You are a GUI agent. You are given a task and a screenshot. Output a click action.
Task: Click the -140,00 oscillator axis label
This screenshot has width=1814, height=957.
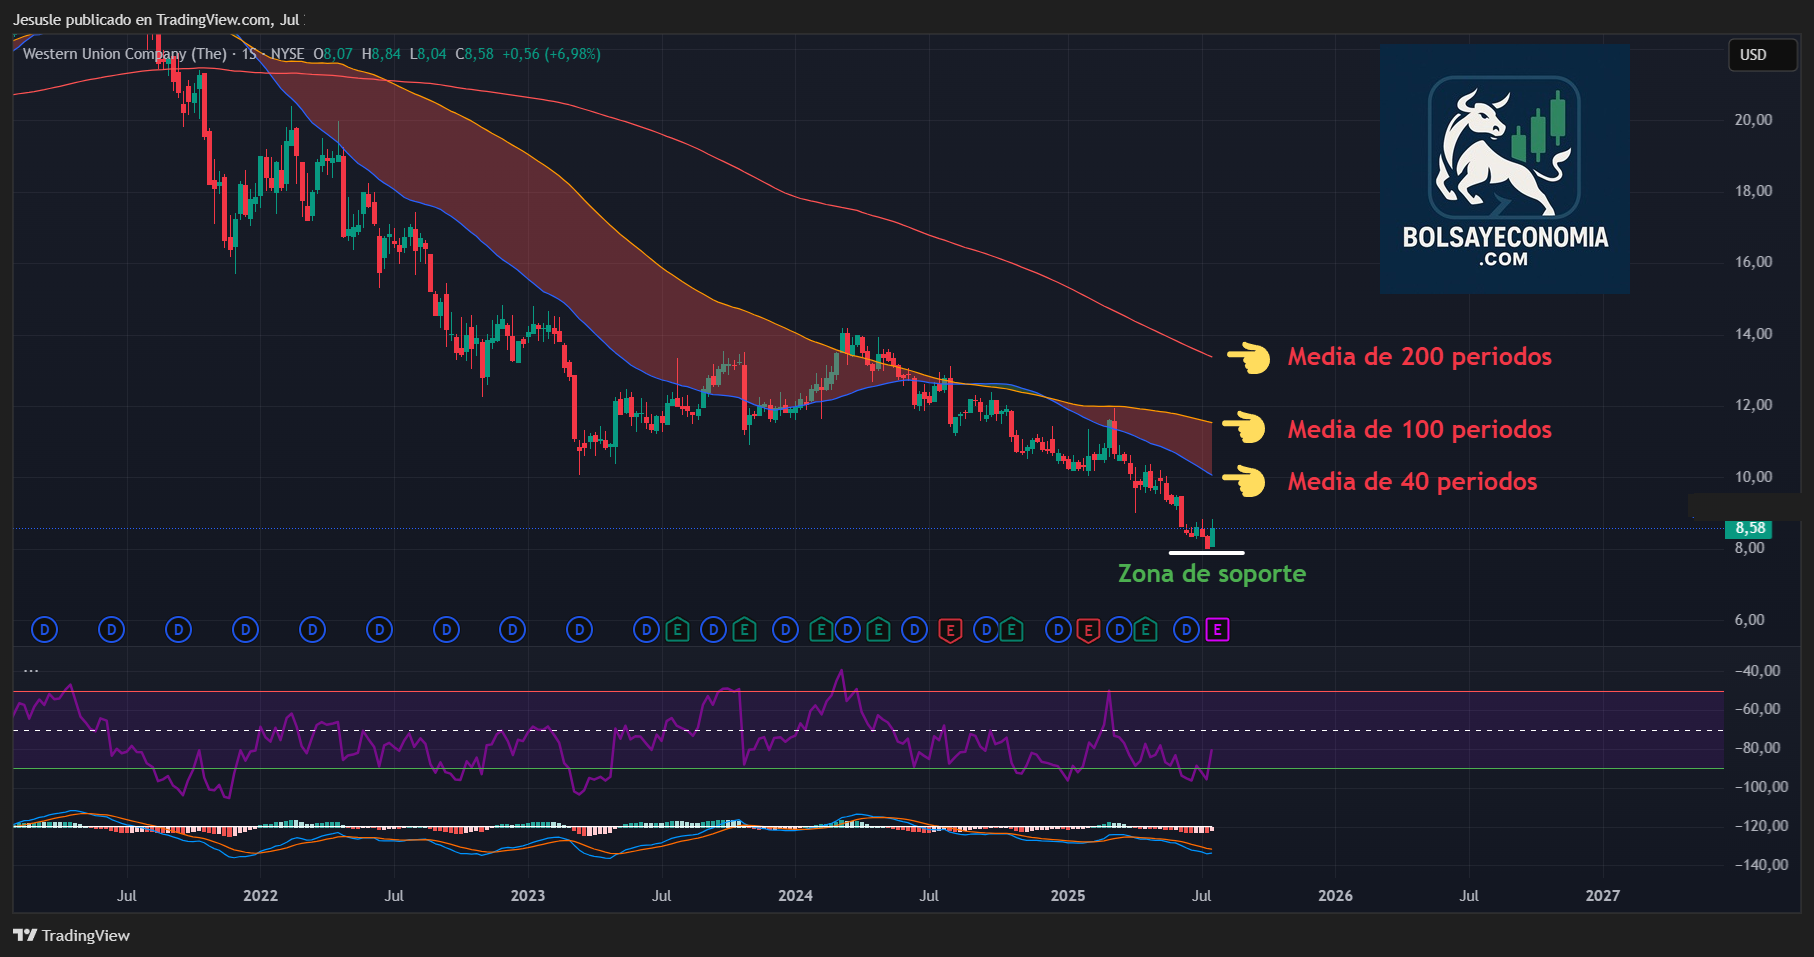[1760, 865]
